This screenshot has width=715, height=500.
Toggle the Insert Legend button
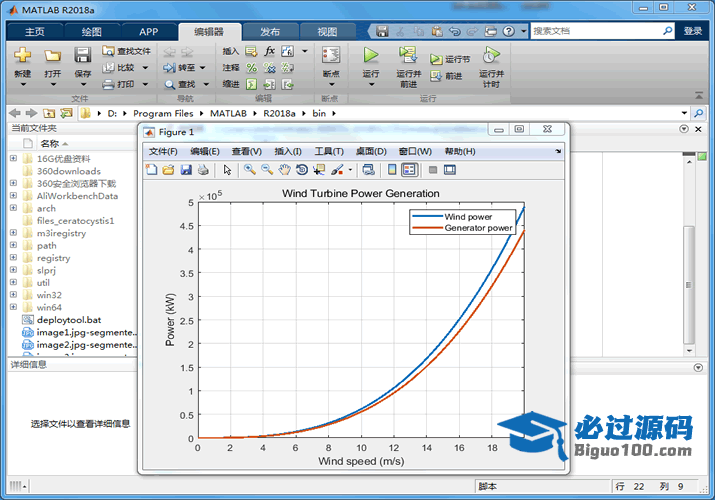409,170
